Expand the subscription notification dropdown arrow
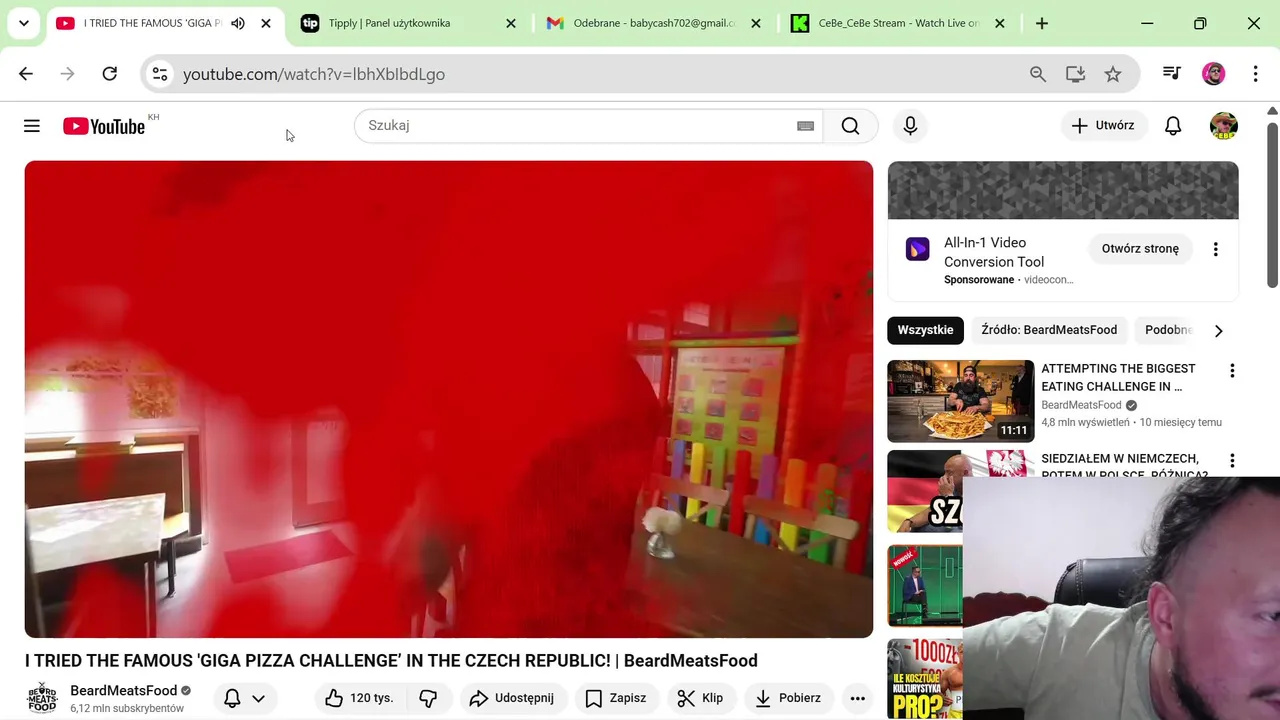Image resolution: width=1280 pixels, height=720 pixels. point(258,698)
